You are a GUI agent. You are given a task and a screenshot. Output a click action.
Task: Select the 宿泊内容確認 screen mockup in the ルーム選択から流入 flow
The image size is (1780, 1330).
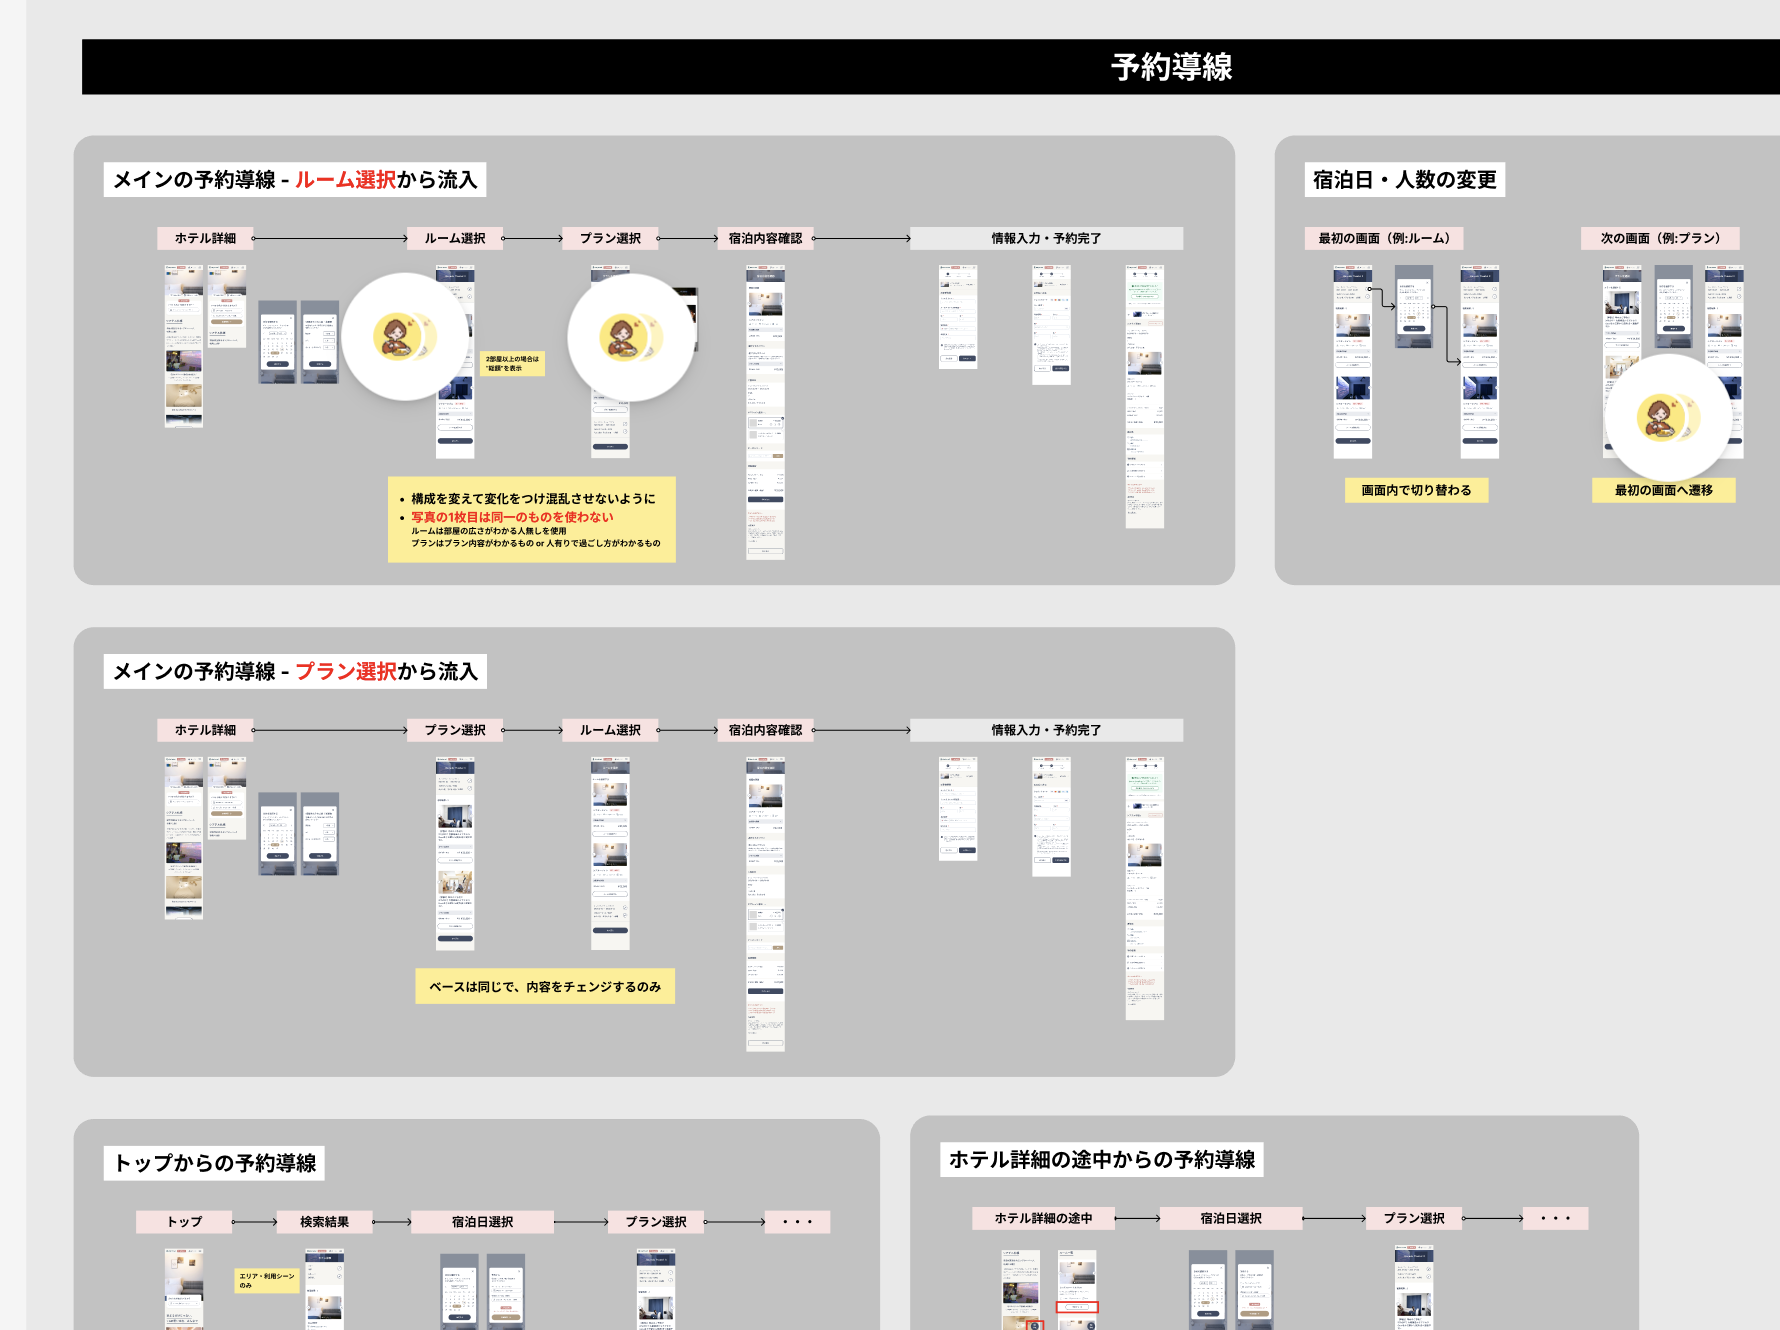(765, 412)
